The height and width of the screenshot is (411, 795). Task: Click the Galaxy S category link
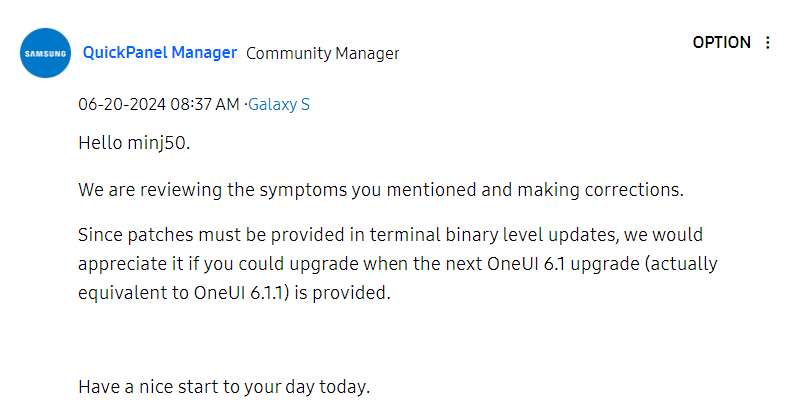(x=279, y=104)
